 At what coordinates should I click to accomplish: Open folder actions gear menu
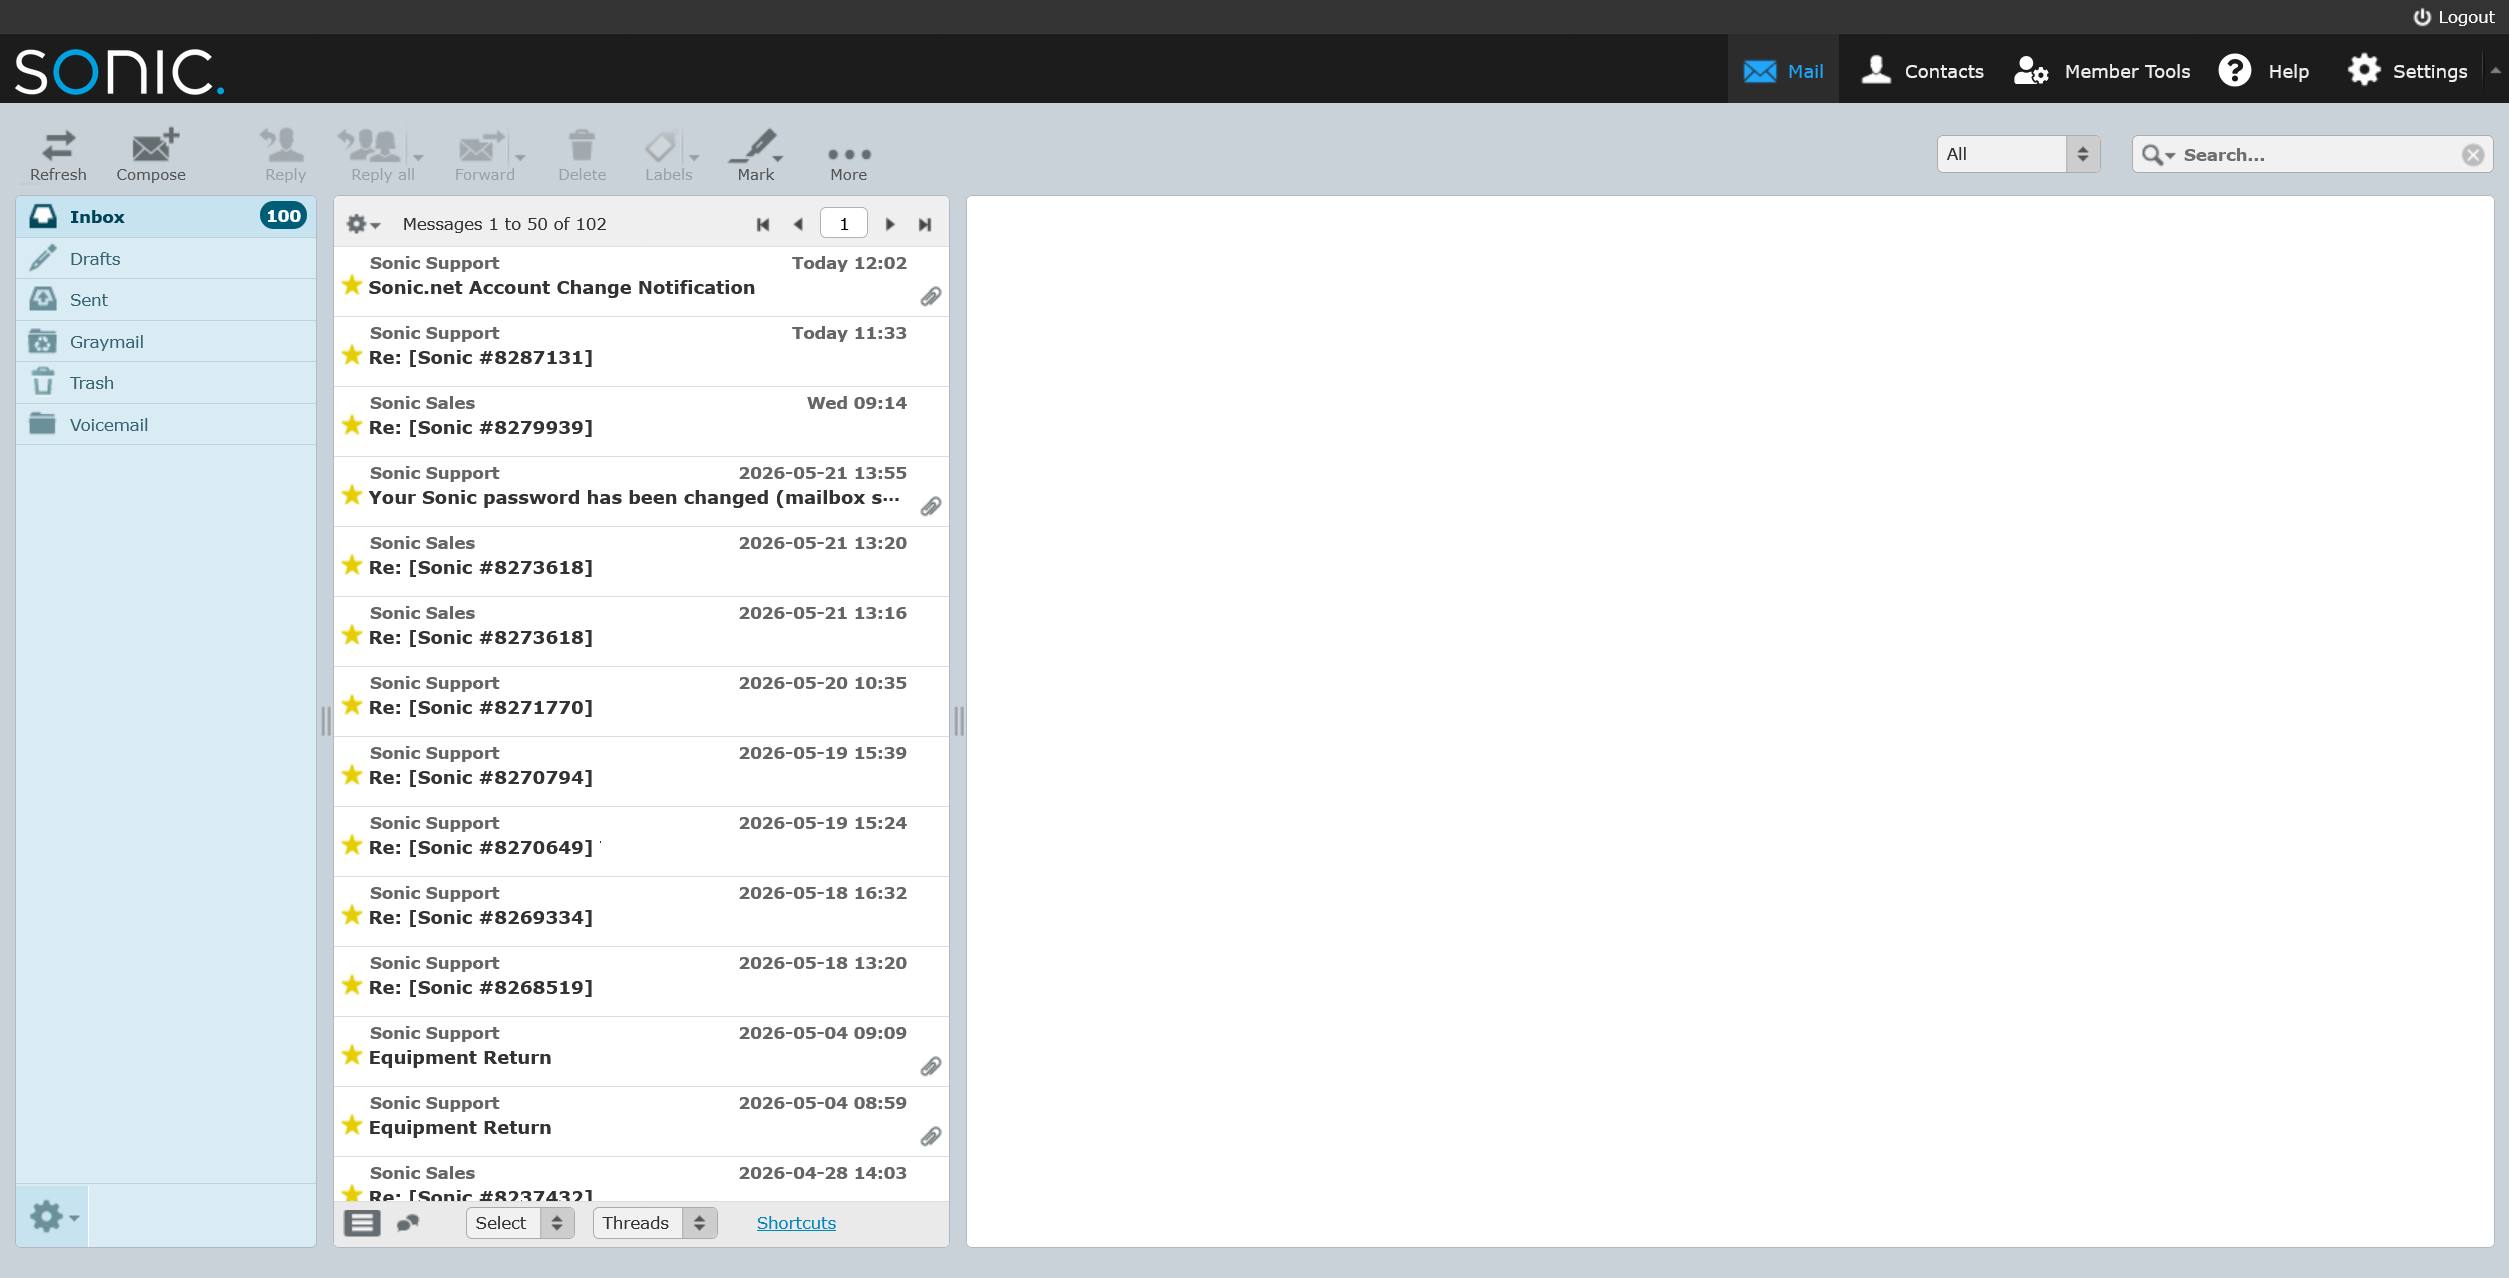pos(53,1216)
